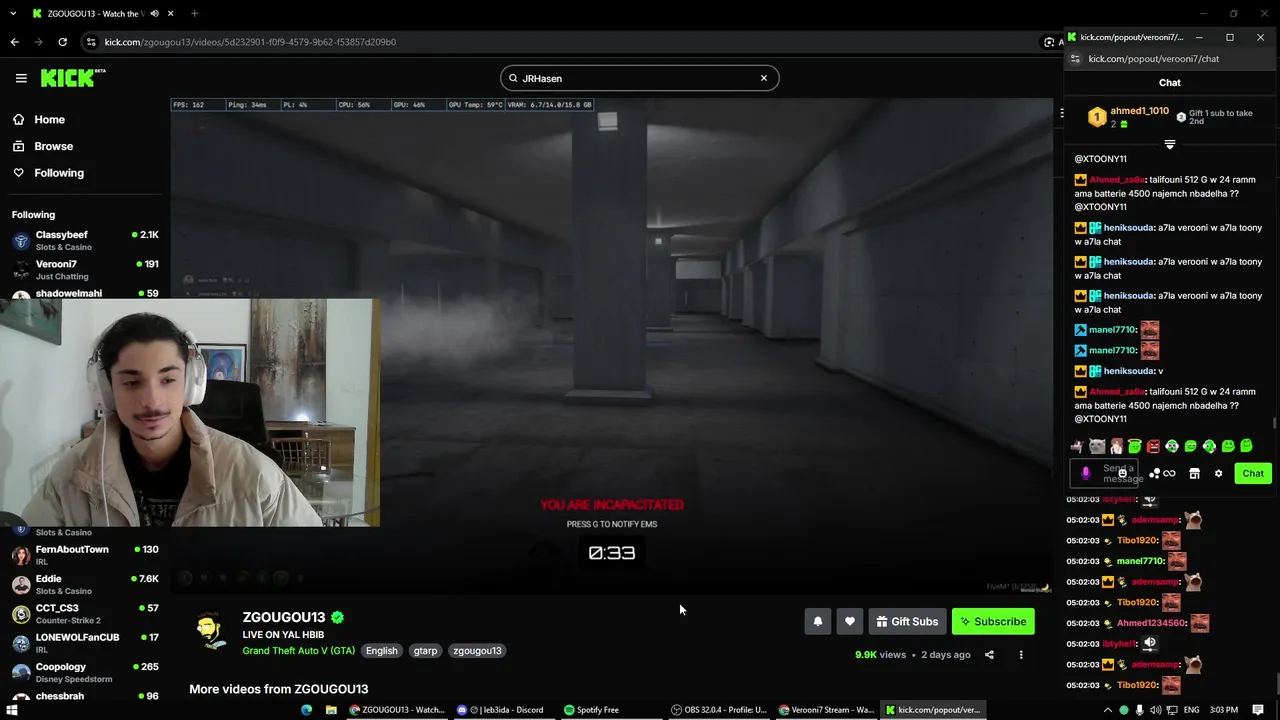
Task: Open File Explorer from taskbar
Action: [331, 710]
